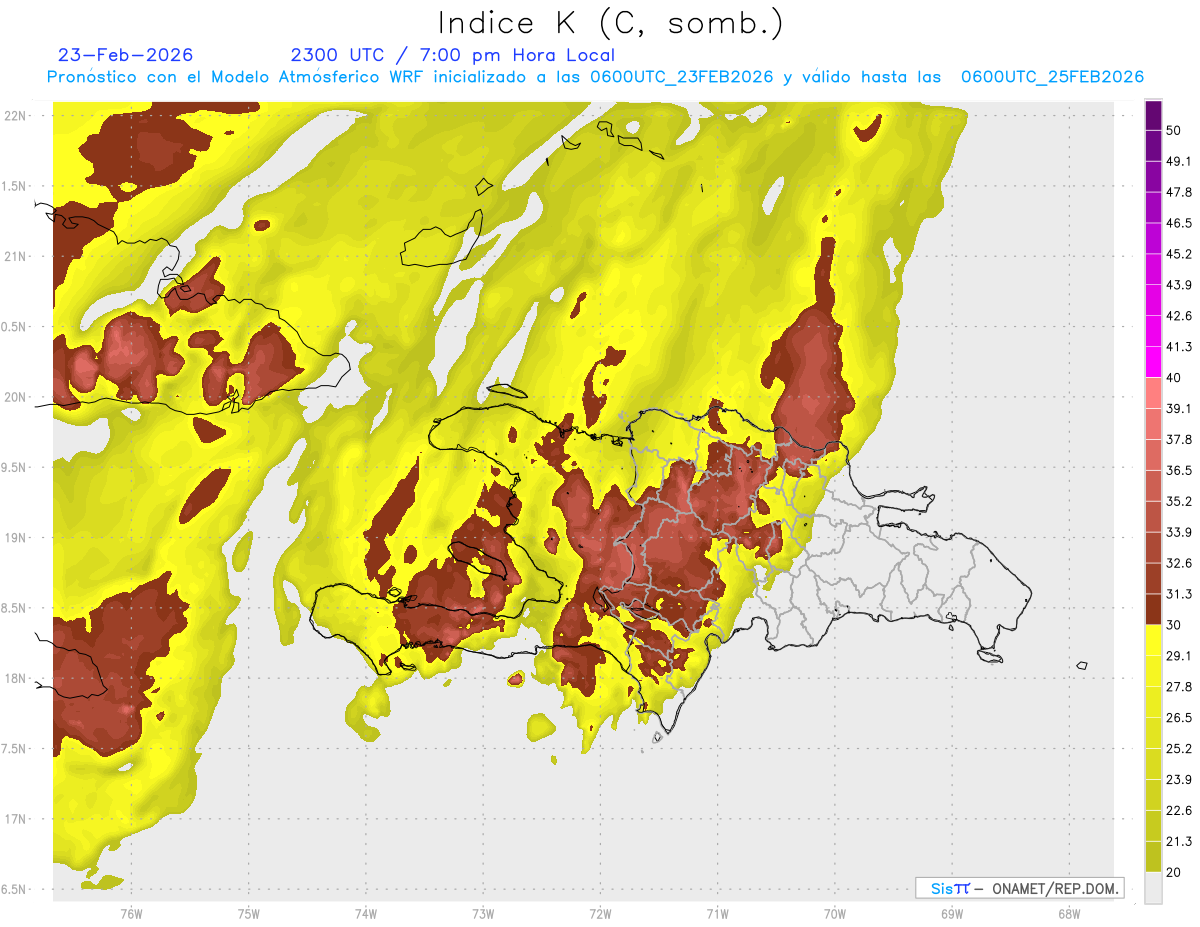Click the '76W' longitude label
This screenshot has width=1200, height=927.
click(x=131, y=914)
